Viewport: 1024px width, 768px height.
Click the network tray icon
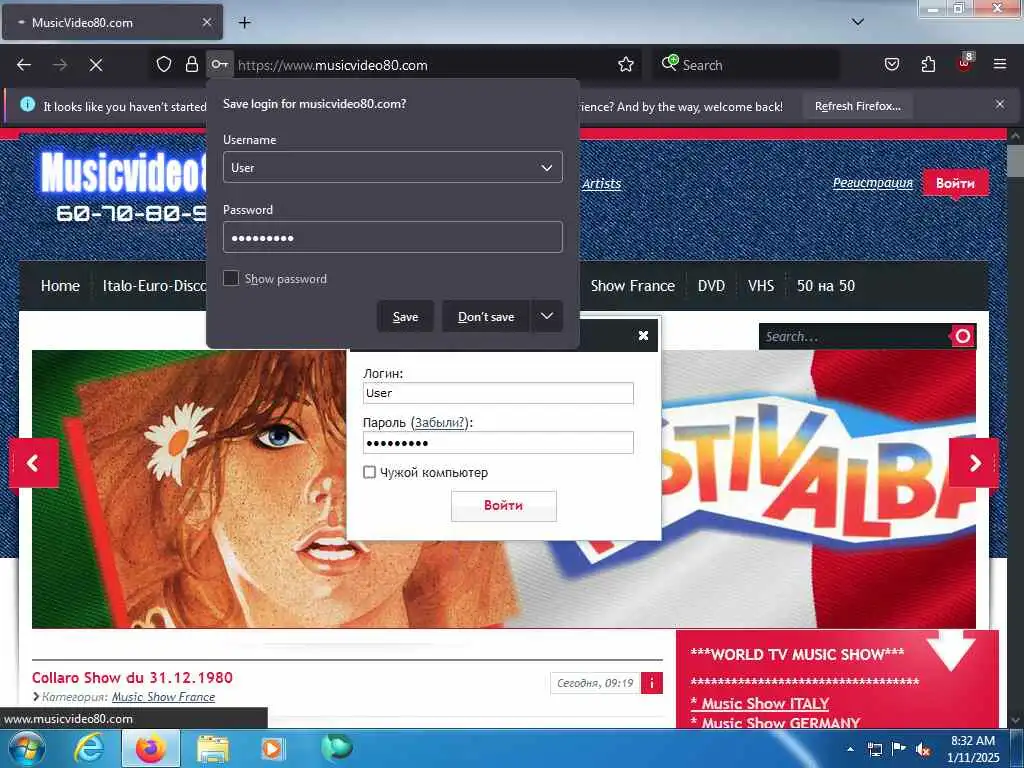[x=874, y=749]
